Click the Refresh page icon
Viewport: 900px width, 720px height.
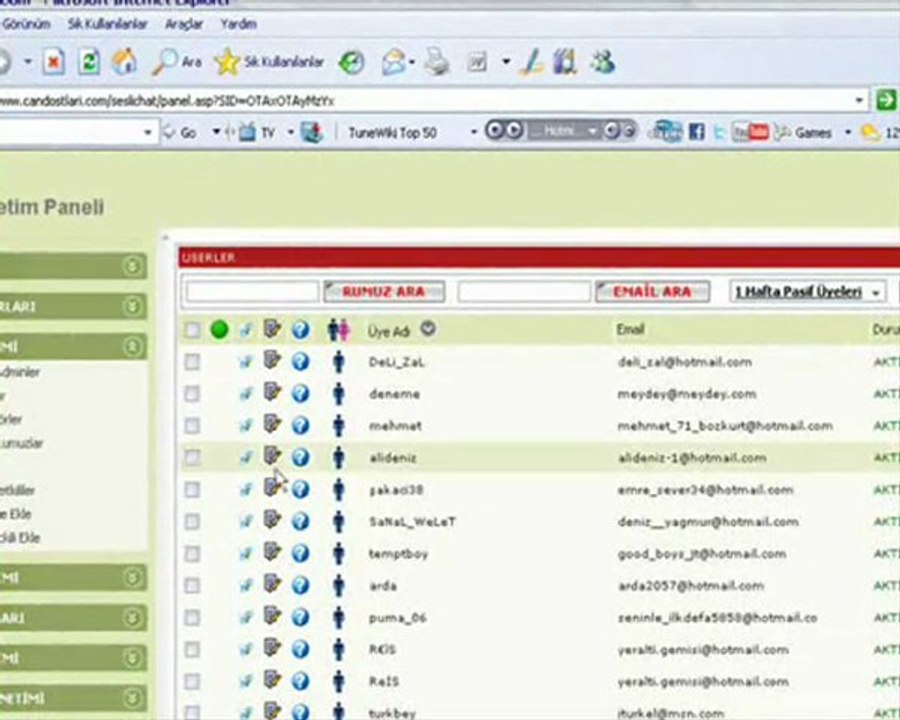coord(89,61)
